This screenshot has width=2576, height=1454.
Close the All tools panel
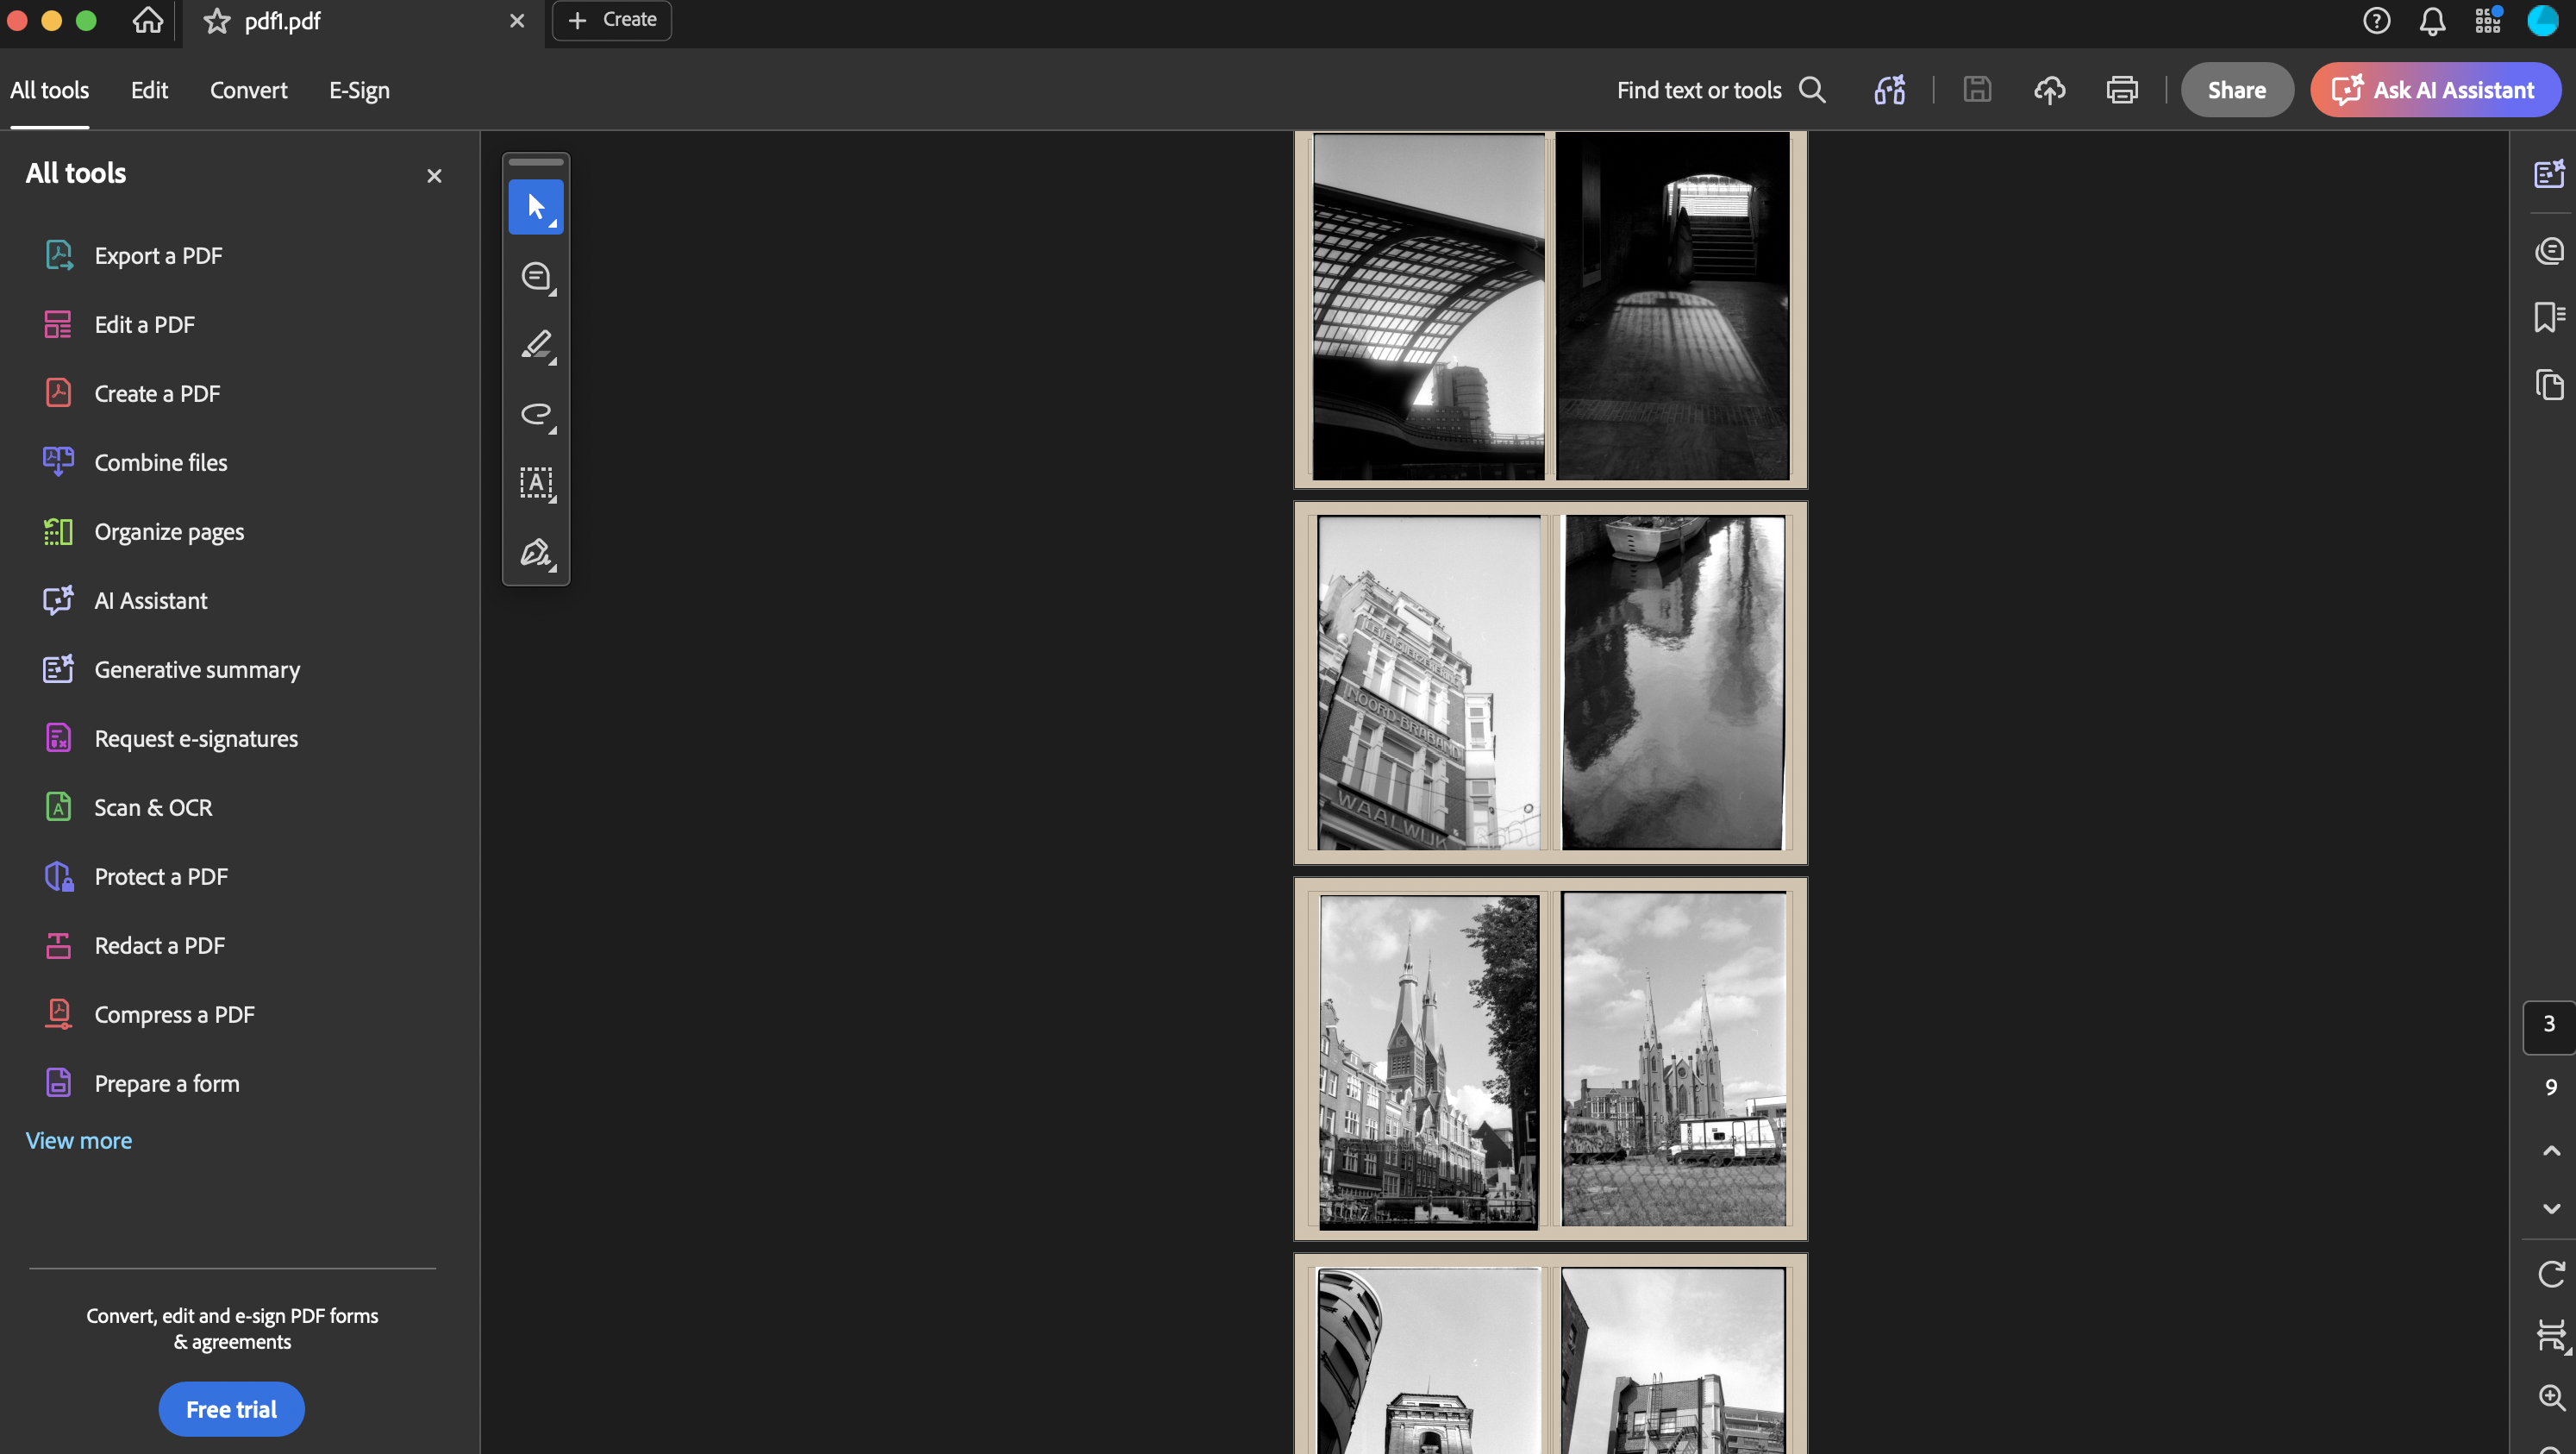tap(434, 176)
